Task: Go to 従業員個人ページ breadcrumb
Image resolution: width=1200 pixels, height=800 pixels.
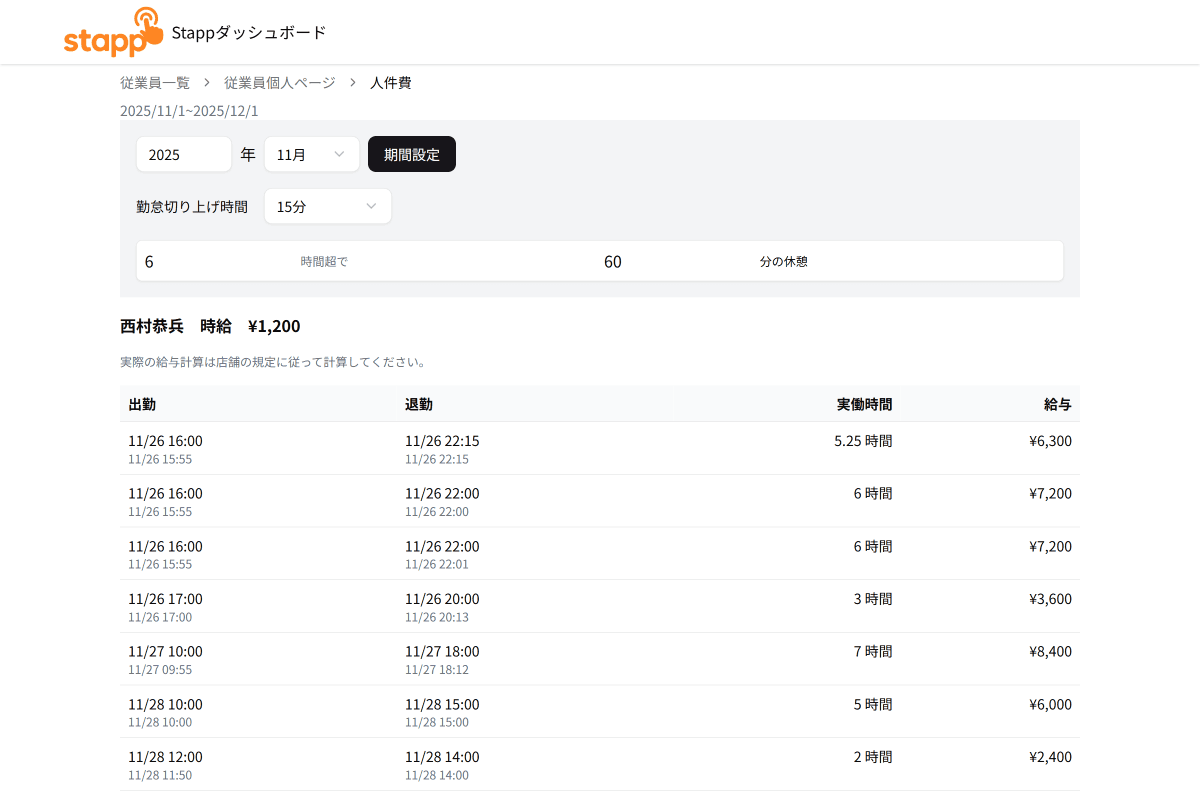Action: pos(280,83)
